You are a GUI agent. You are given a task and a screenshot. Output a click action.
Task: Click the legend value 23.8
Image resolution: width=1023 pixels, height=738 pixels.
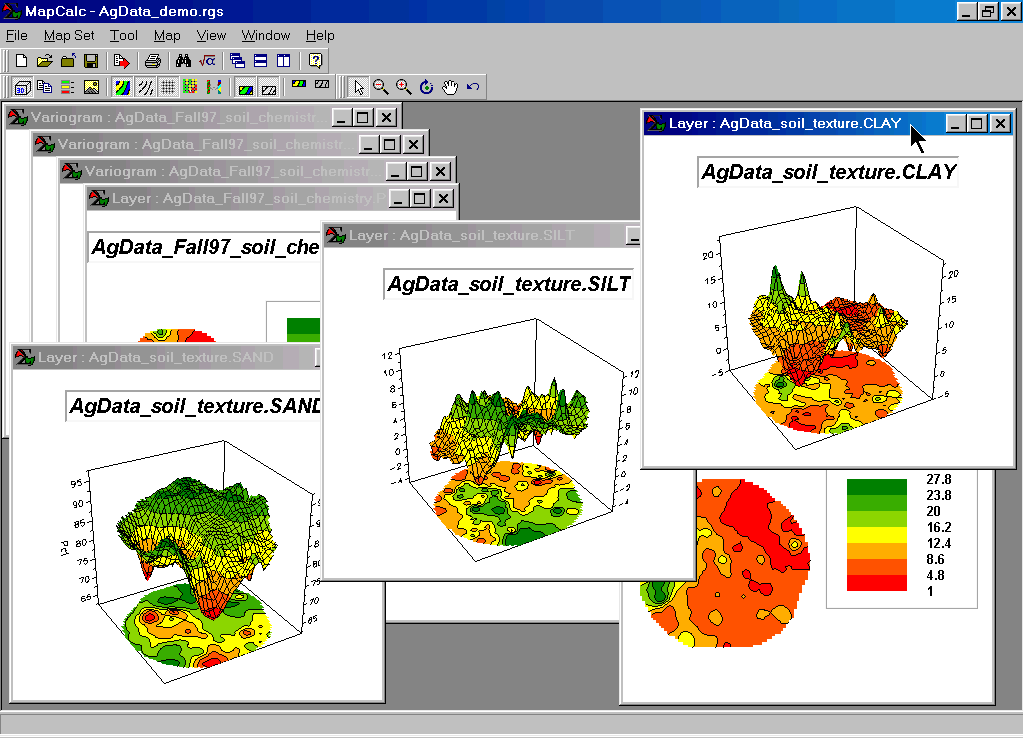coord(938,495)
